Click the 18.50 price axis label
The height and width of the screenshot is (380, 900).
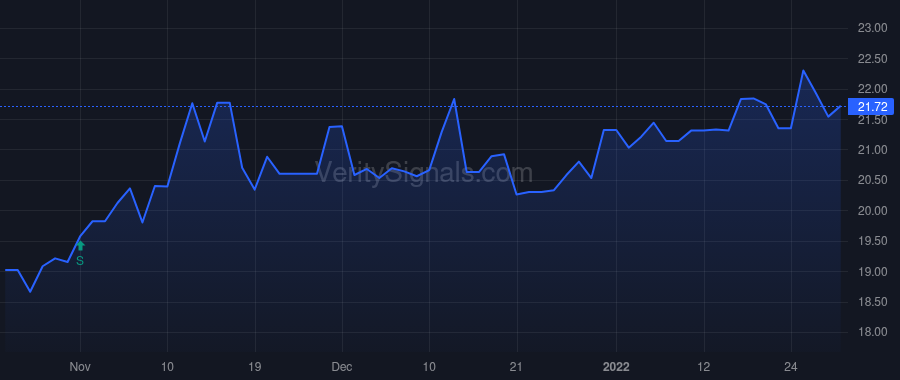click(871, 302)
